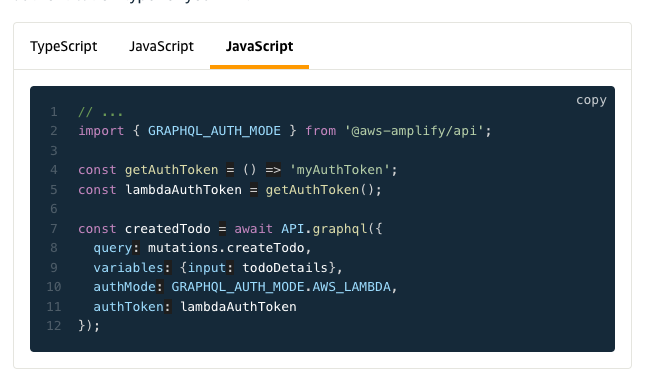Click the 'input' key on line 9
Screen dimensions: 647x382
tap(207, 268)
